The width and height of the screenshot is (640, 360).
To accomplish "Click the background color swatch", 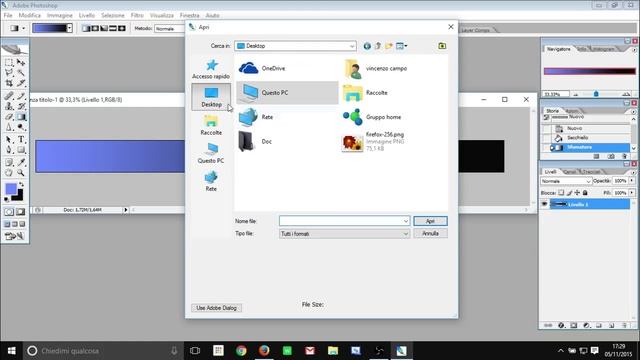I will [19, 196].
